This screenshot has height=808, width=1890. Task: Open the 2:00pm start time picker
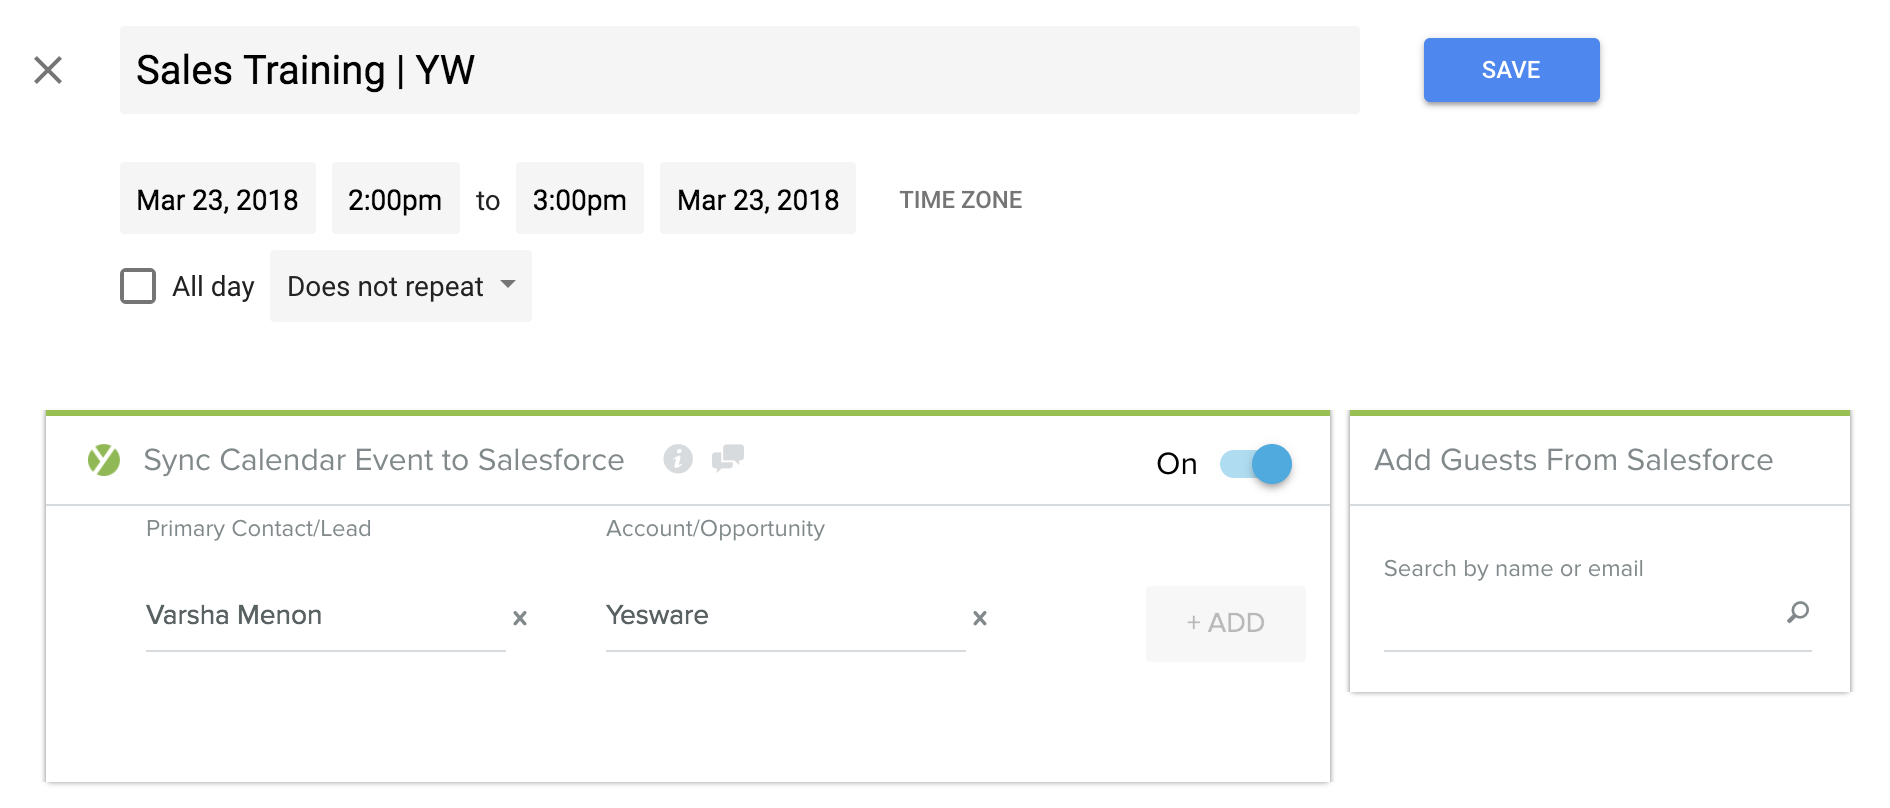click(395, 200)
